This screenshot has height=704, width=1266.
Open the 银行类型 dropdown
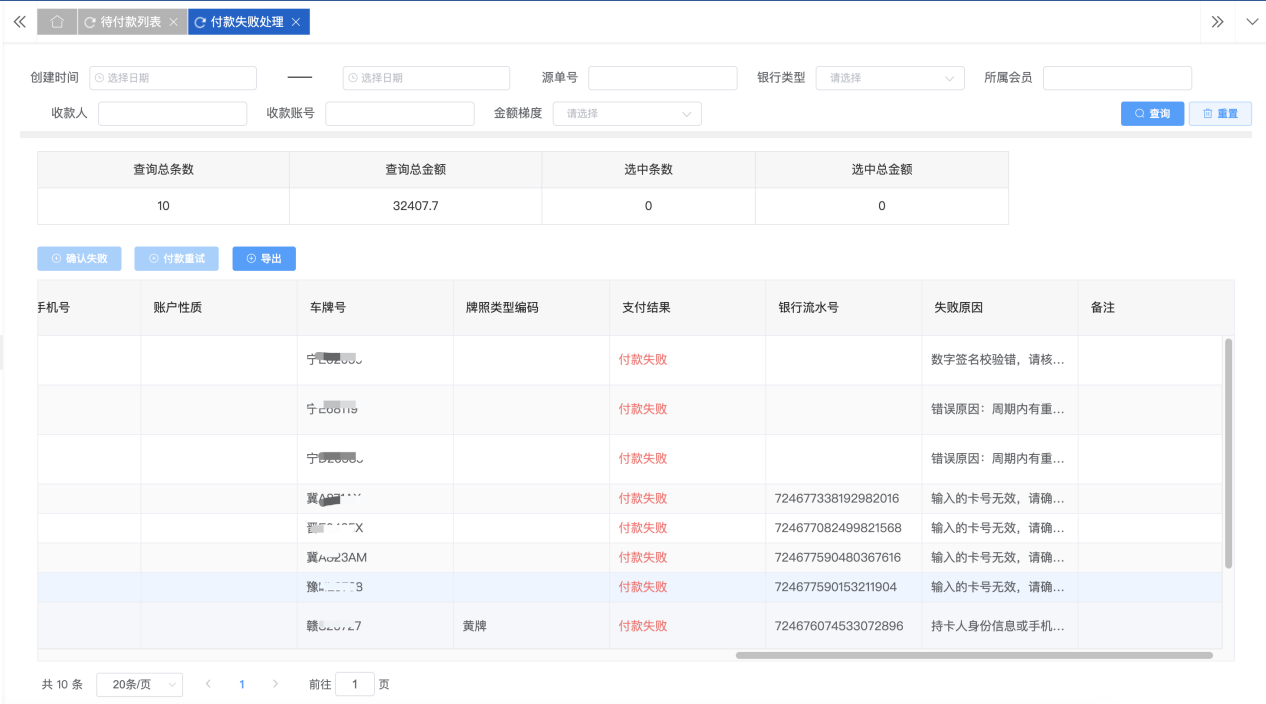[x=890, y=78]
